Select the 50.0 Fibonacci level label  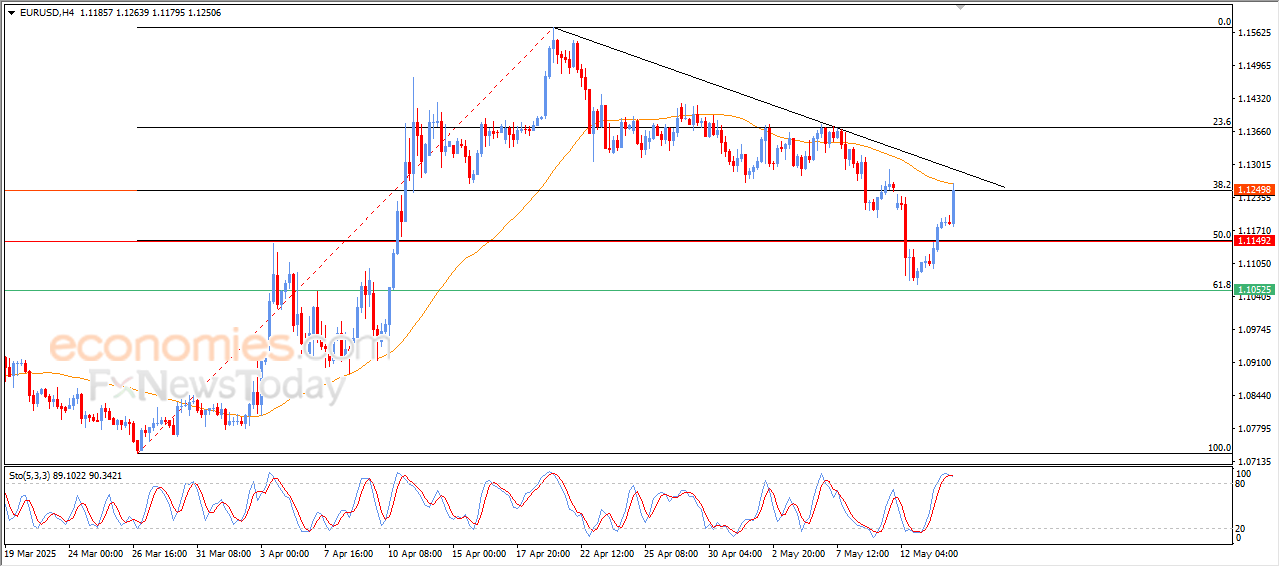[x=1222, y=235]
